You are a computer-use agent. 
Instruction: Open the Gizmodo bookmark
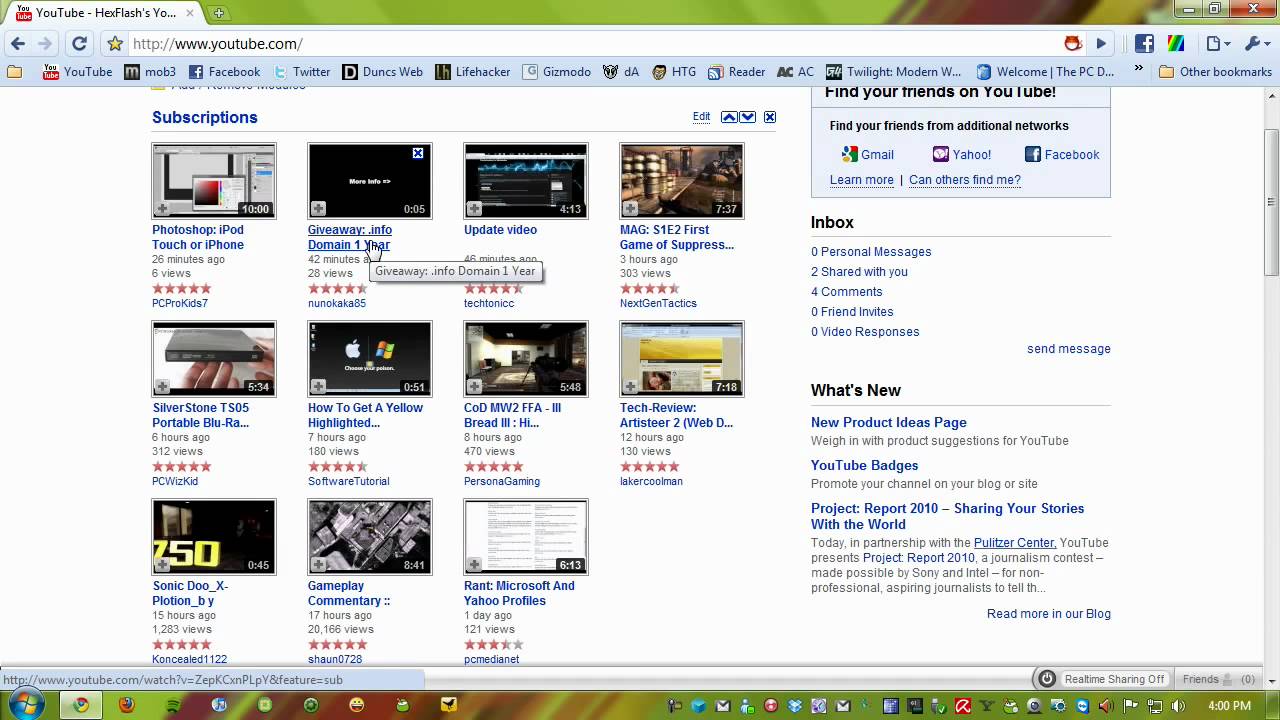tap(557, 72)
